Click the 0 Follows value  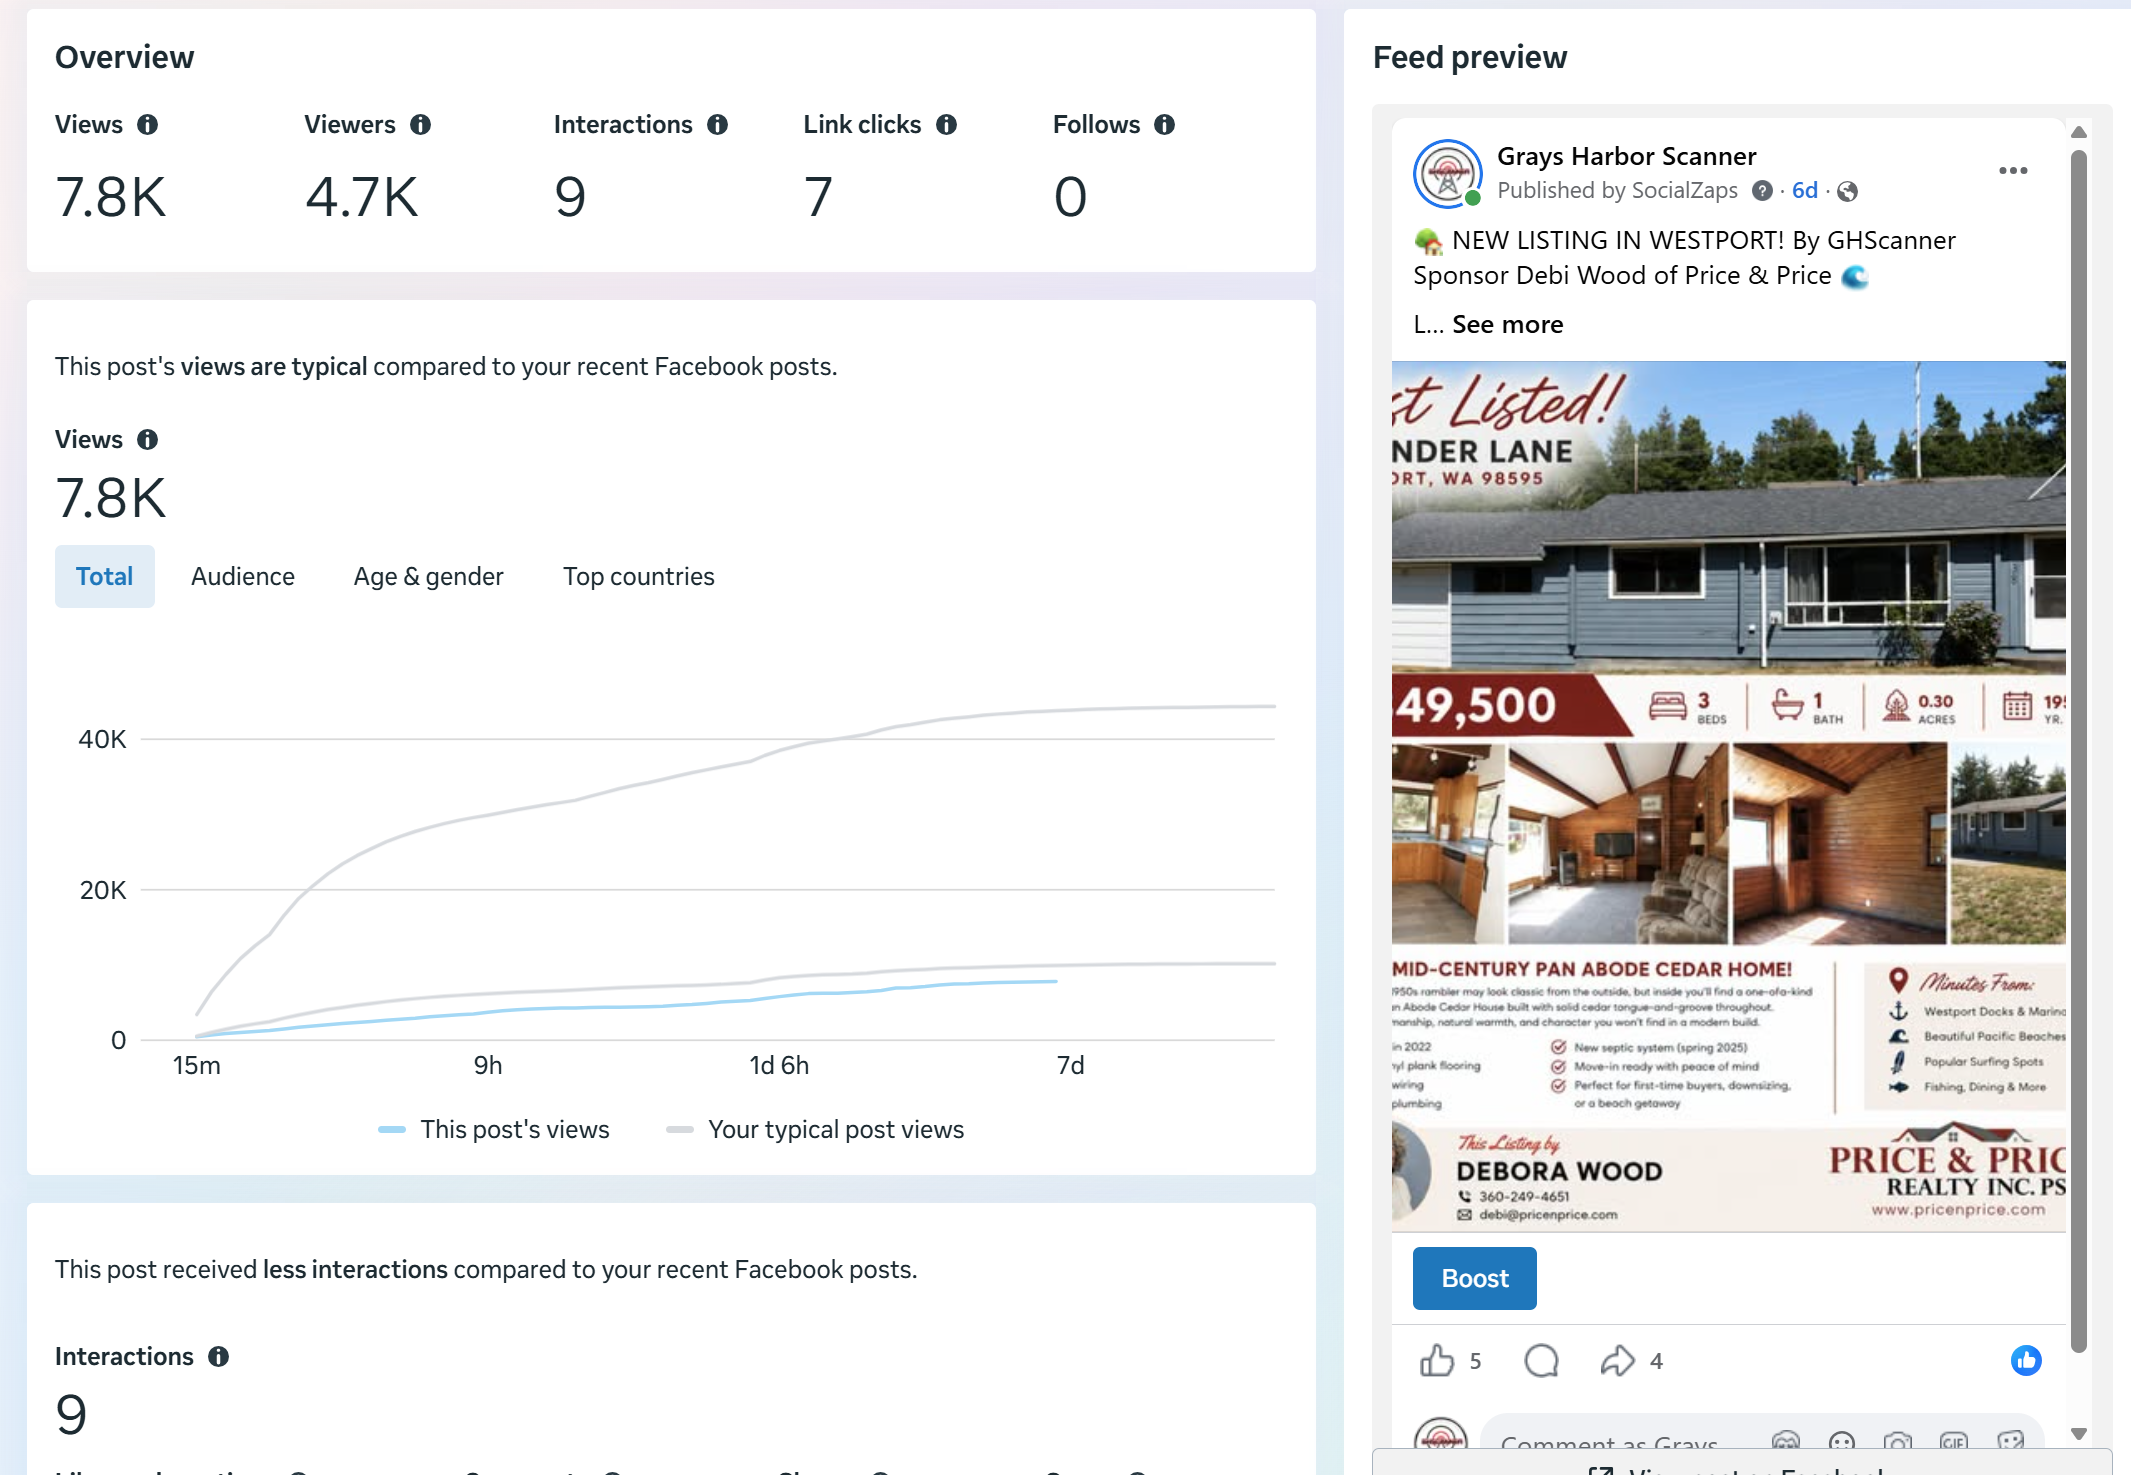(x=1070, y=197)
